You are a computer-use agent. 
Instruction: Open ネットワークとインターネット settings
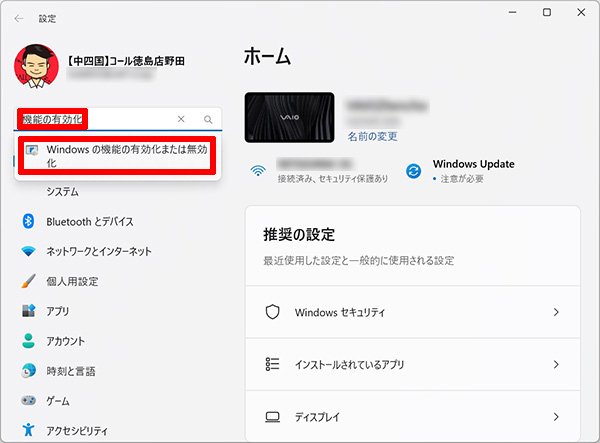99,251
